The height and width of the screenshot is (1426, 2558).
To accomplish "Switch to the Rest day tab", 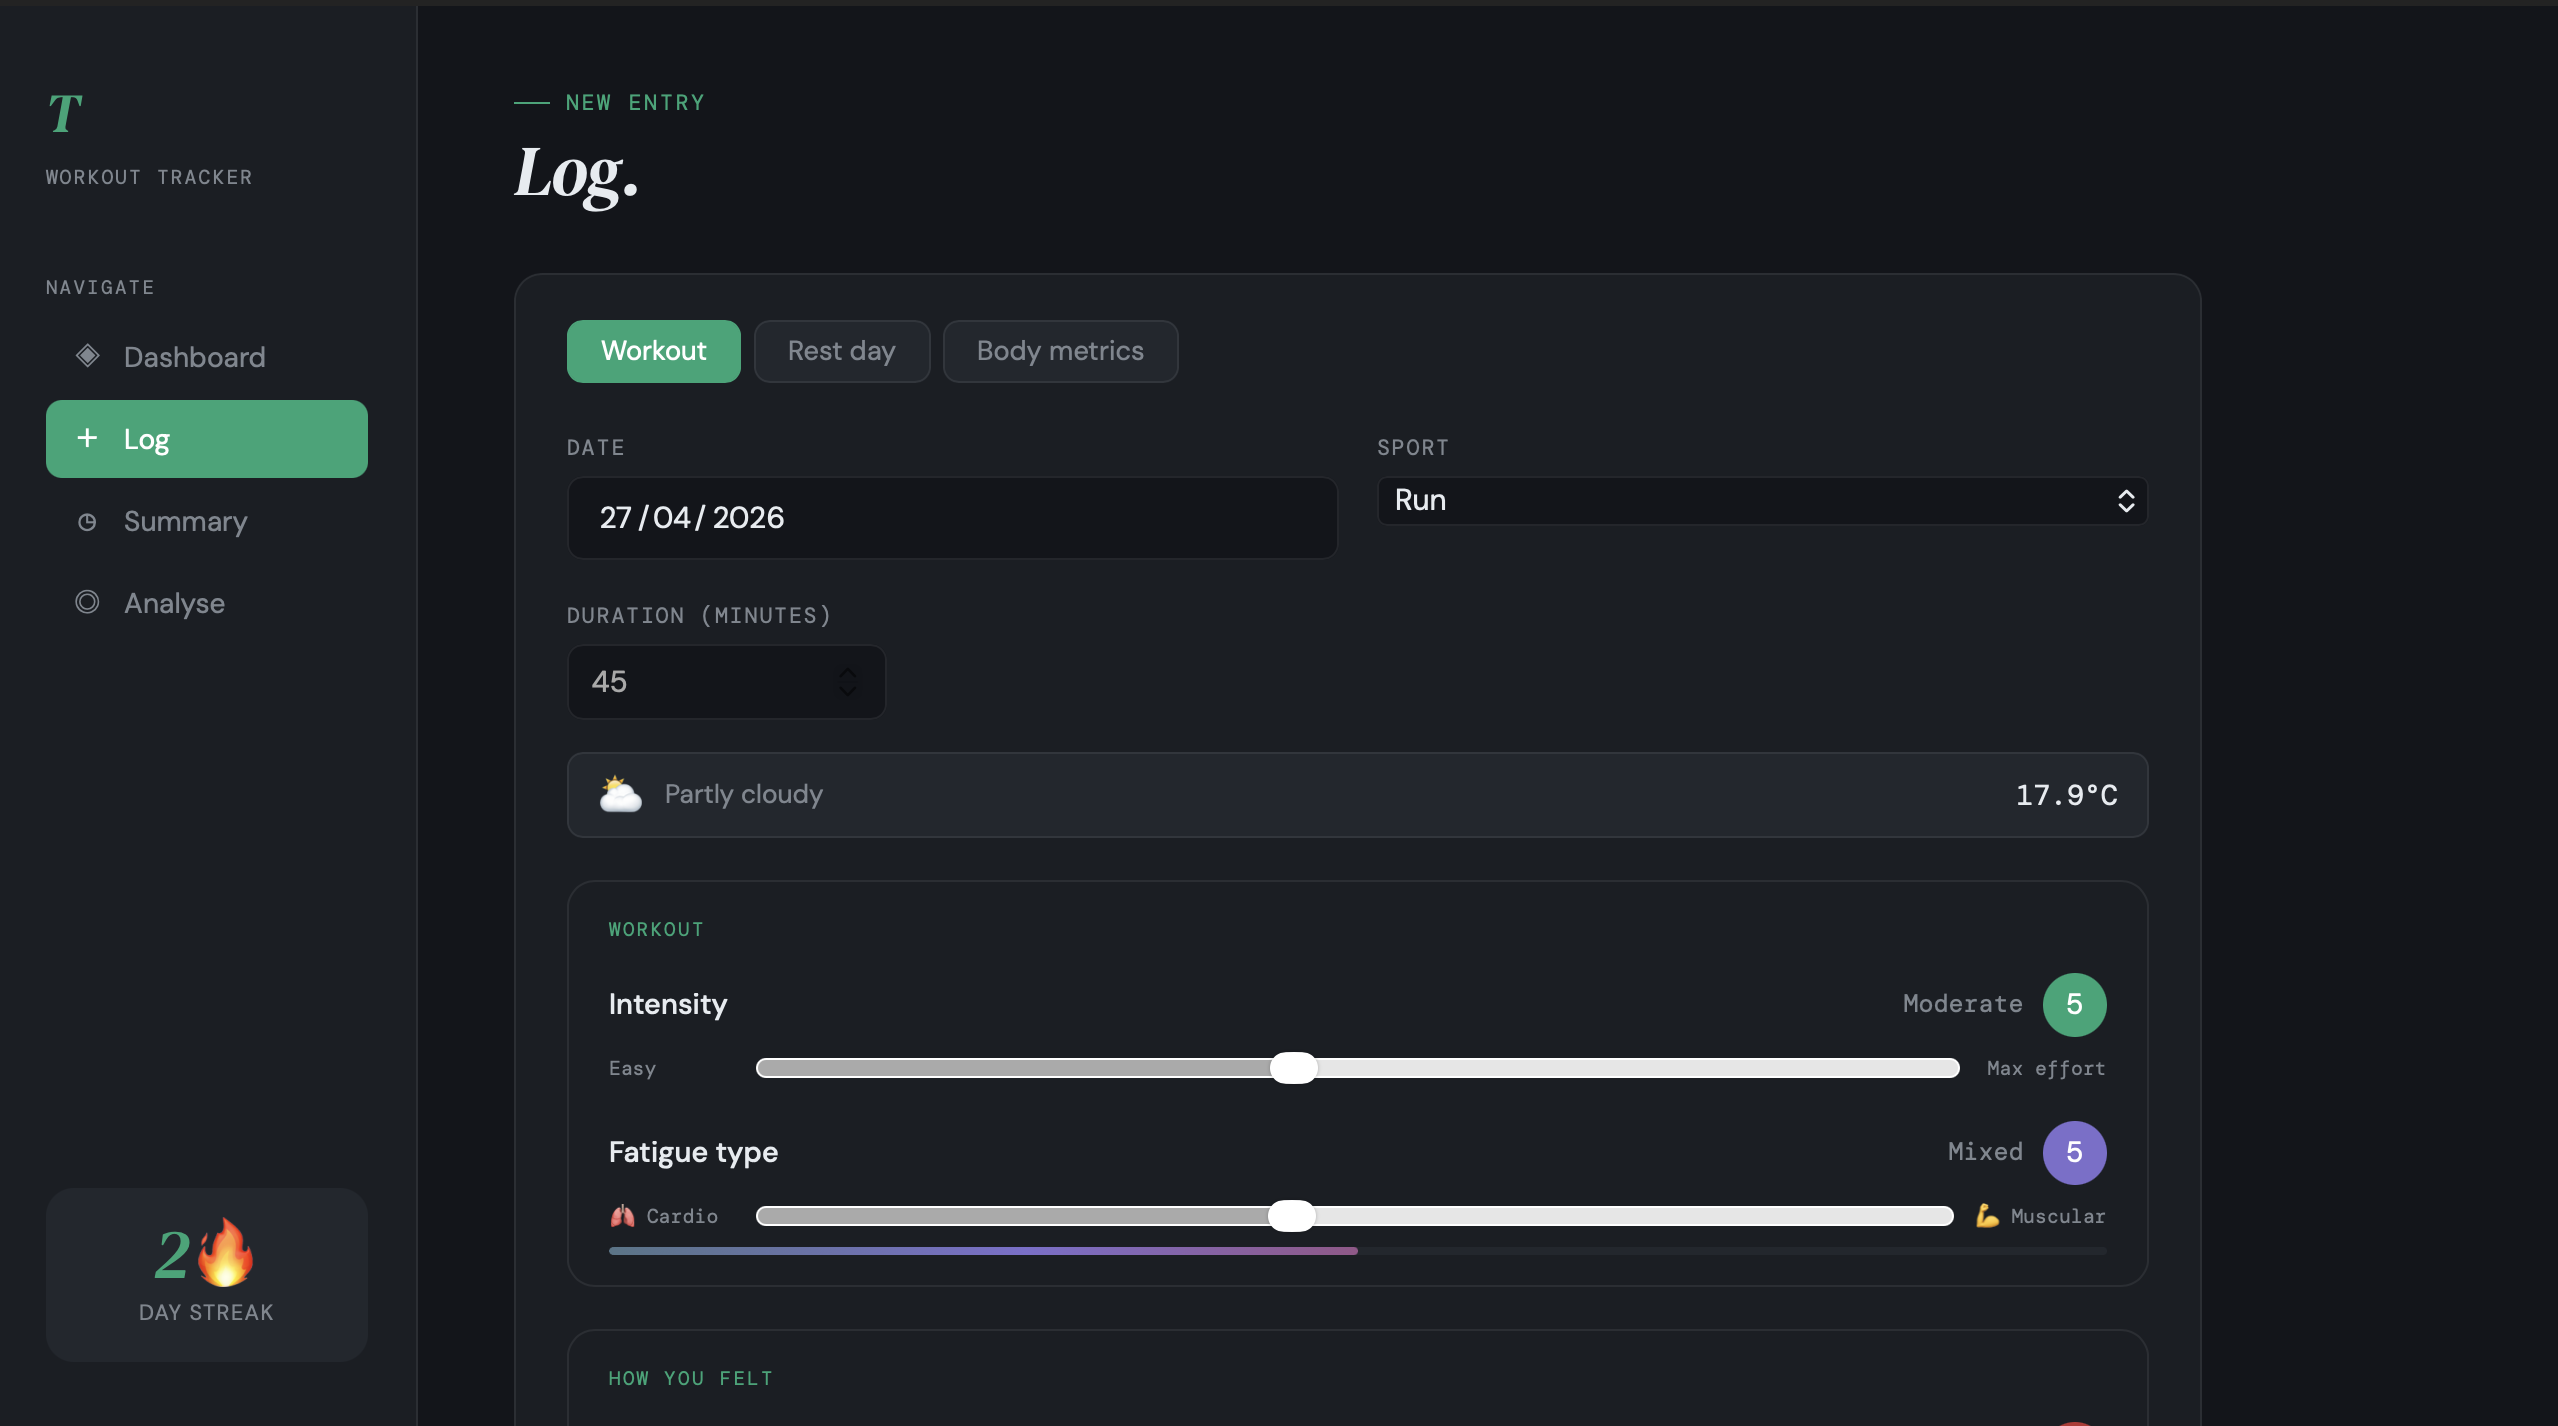I will tap(842, 351).
